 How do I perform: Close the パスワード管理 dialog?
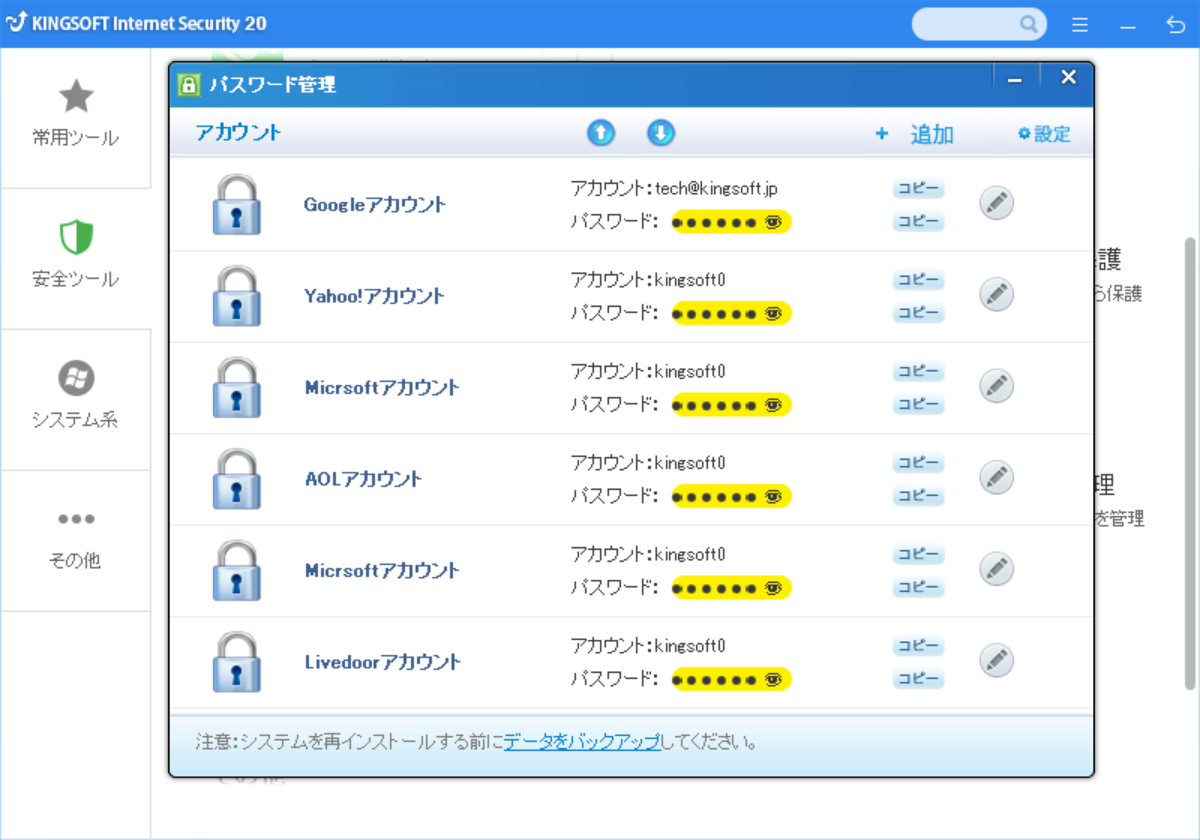coord(1068,77)
